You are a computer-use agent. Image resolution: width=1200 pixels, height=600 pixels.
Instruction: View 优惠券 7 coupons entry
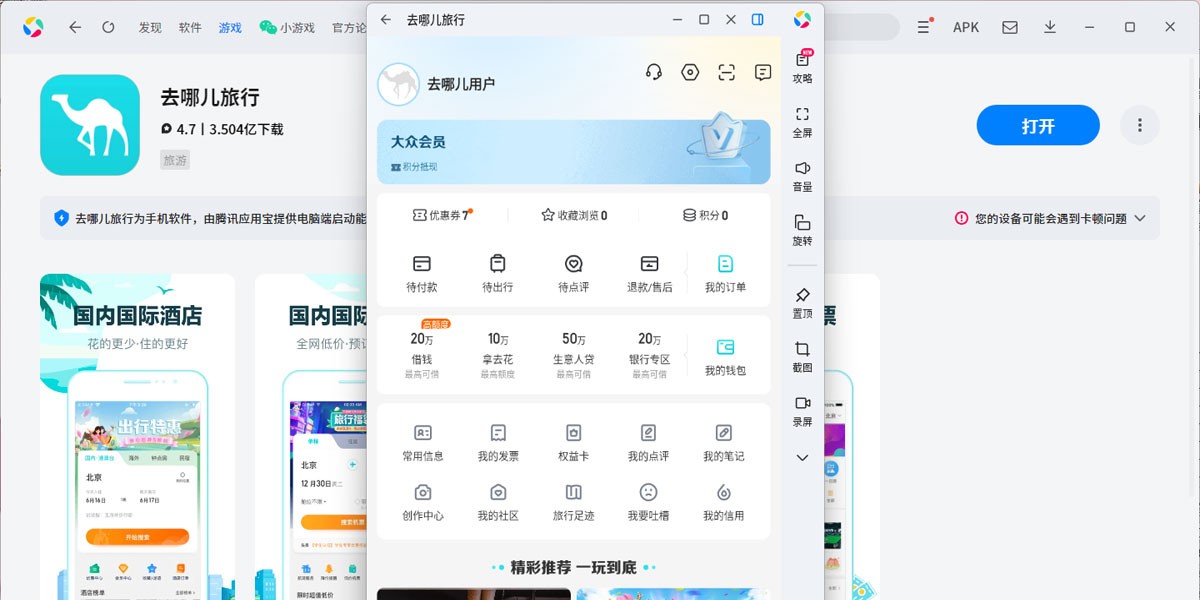pyautogui.click(x=444, y=214)
